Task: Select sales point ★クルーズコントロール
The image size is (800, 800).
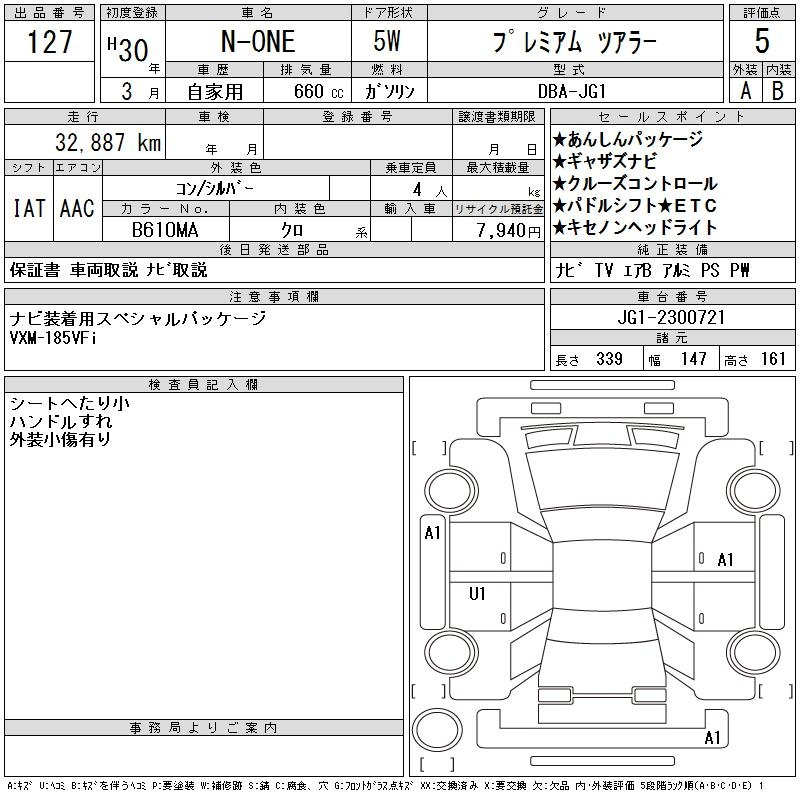Action: pyautogui.click(x=635, y=184)
